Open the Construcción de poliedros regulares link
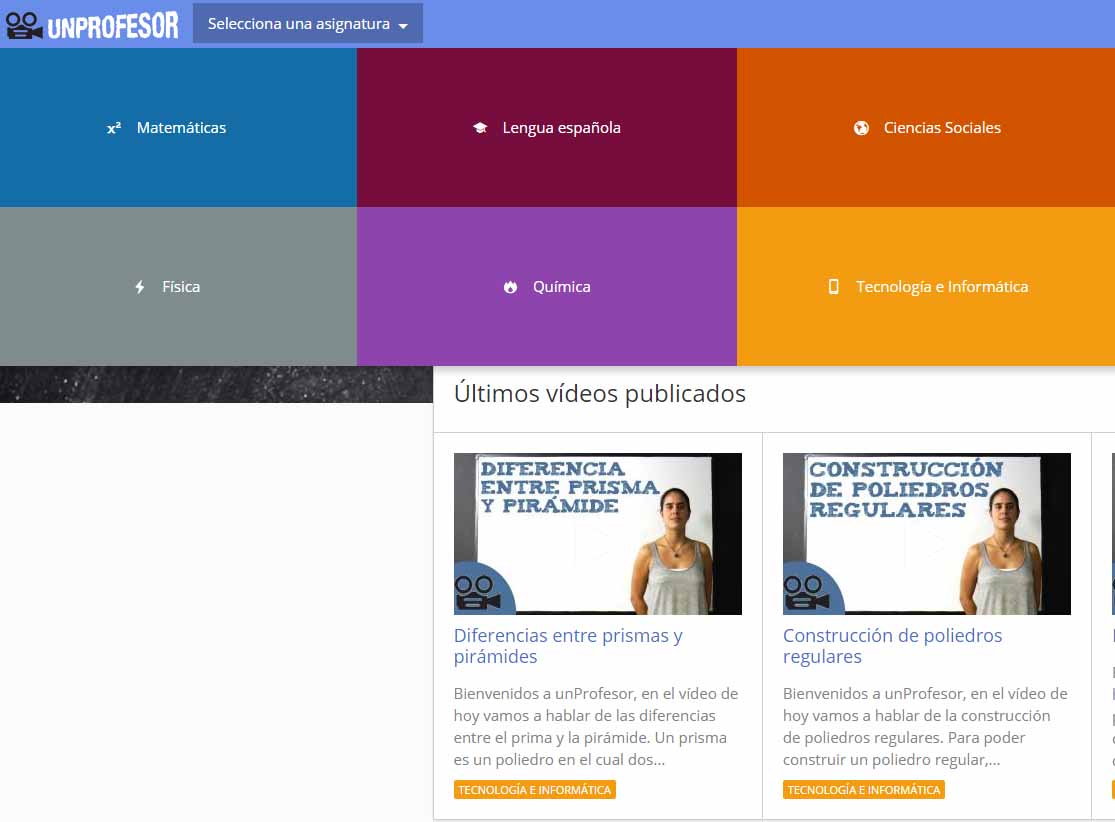Screen dimensions: 1115x822 click(892, 646)
